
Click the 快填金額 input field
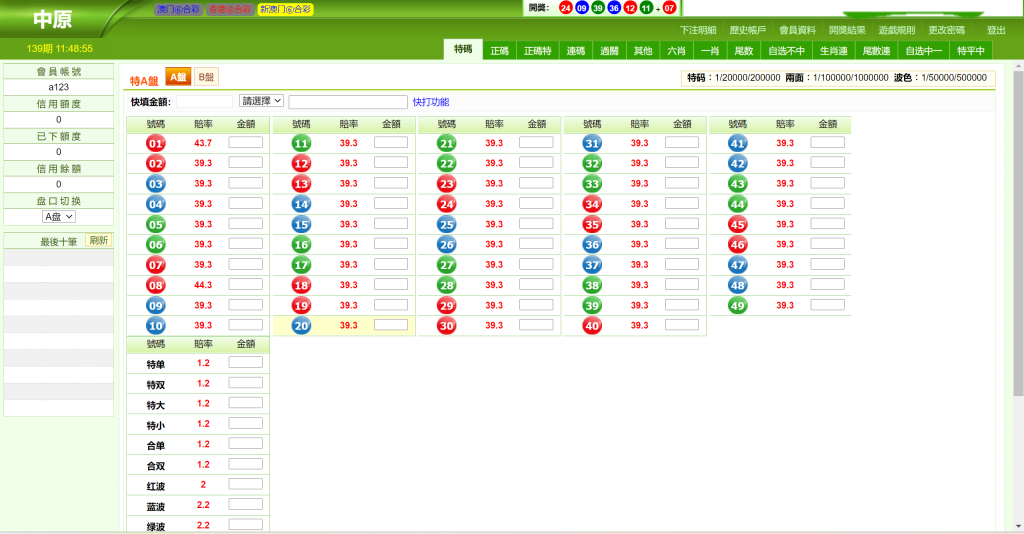coord(204,102)
